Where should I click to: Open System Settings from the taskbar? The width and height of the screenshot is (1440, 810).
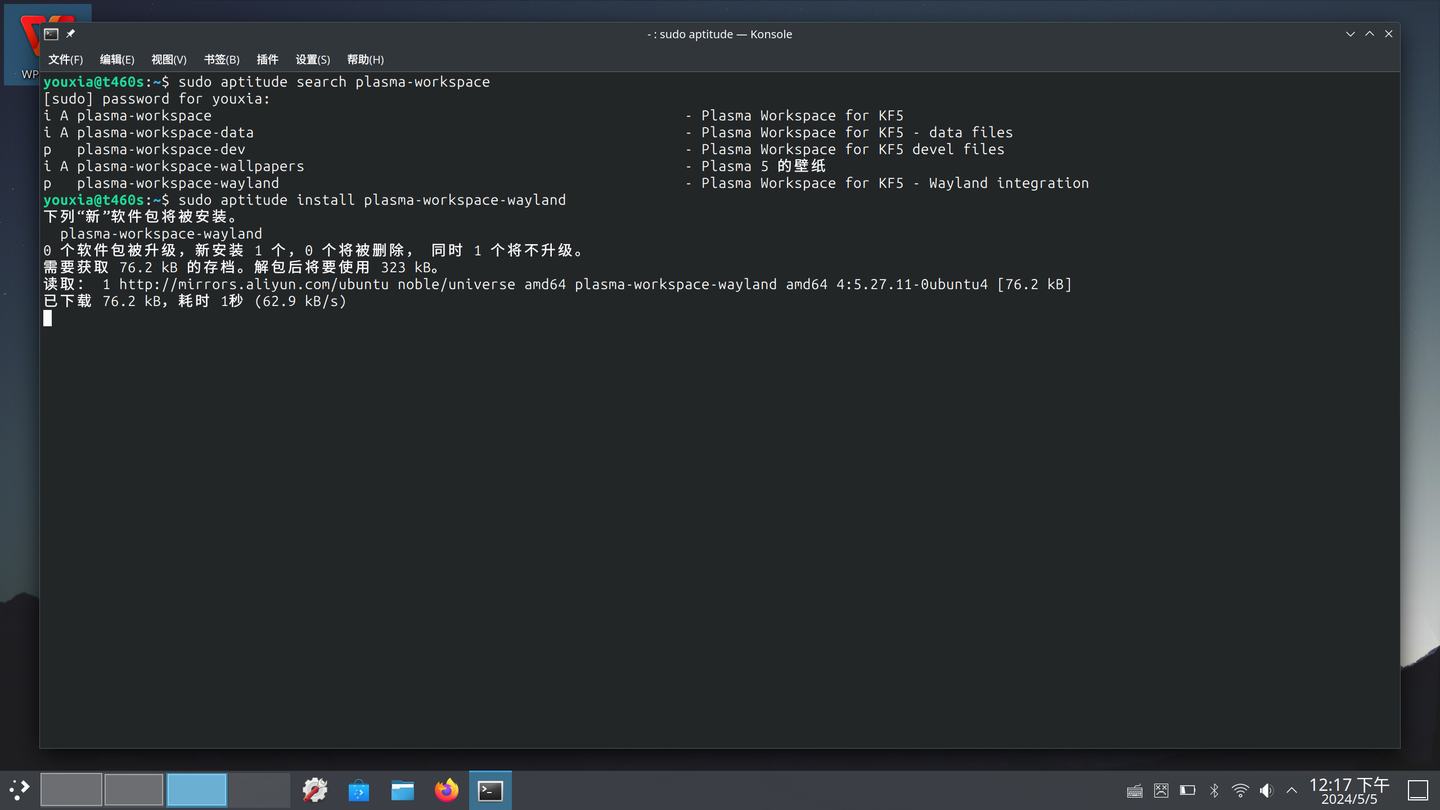(x=315, y=789)
